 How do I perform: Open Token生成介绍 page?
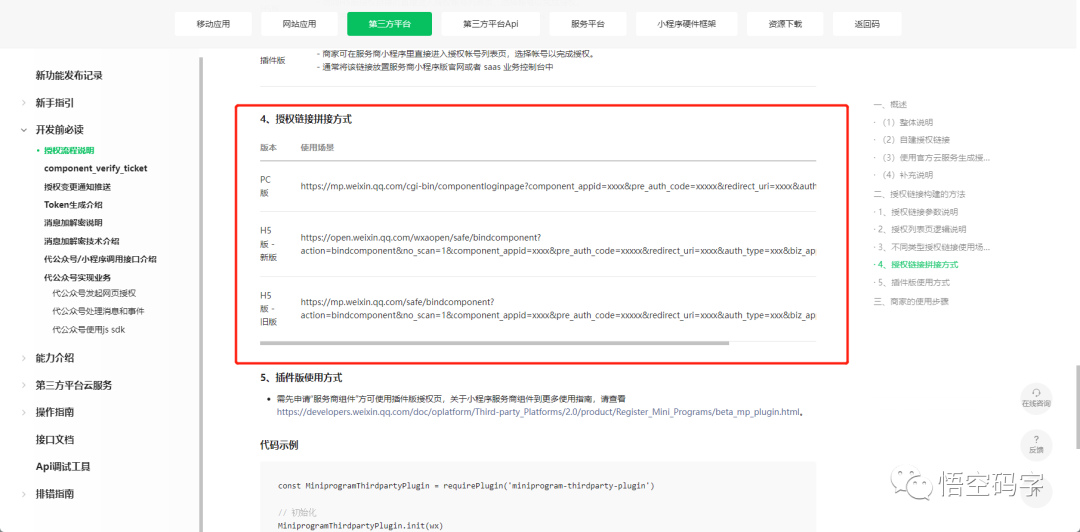pyautogui.click(x=73, y=205)
